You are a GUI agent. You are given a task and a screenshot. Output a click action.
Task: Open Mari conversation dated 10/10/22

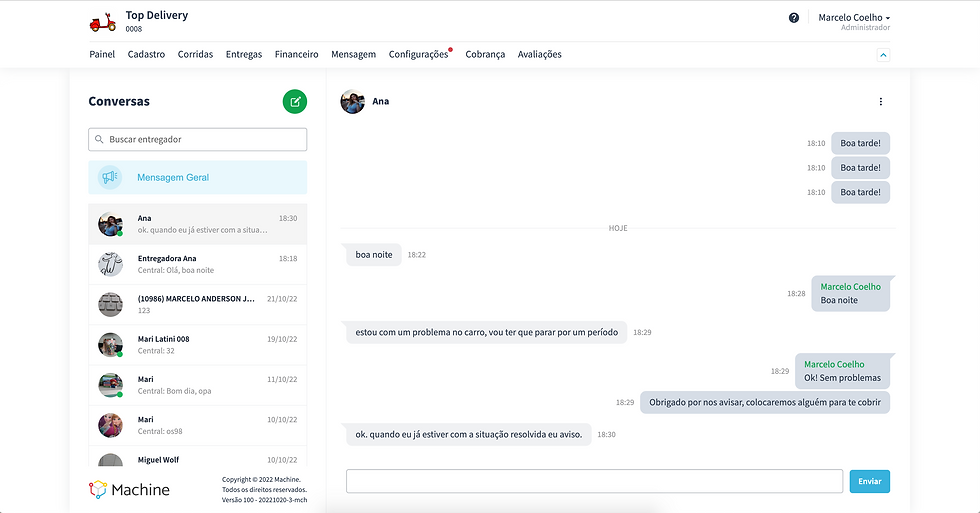coord(198,425)
